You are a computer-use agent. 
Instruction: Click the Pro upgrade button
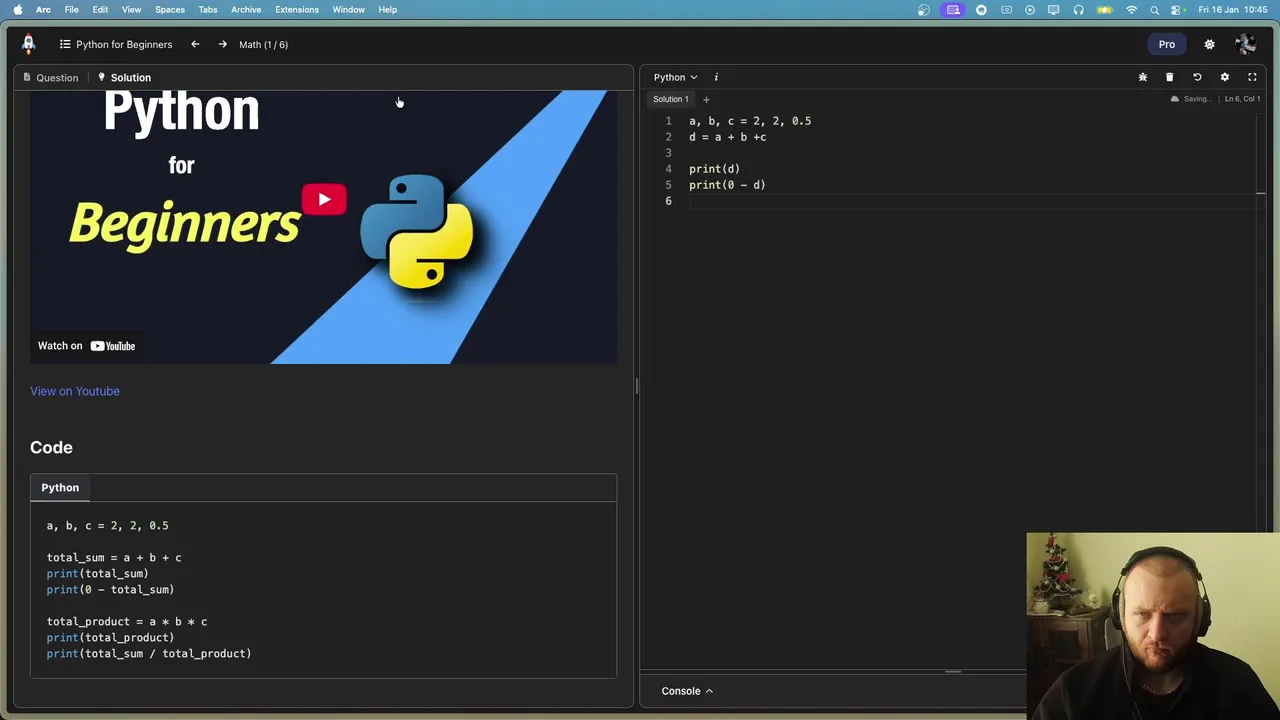pos(1167,44)
